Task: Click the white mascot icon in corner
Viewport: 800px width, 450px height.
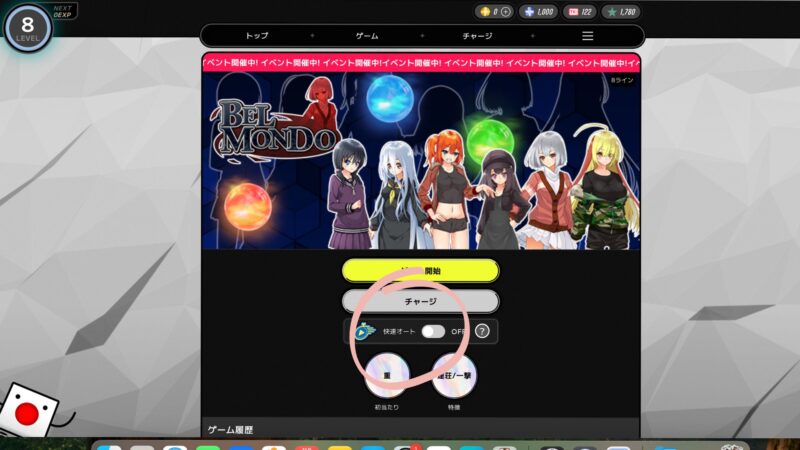Action: coord(32,410)
